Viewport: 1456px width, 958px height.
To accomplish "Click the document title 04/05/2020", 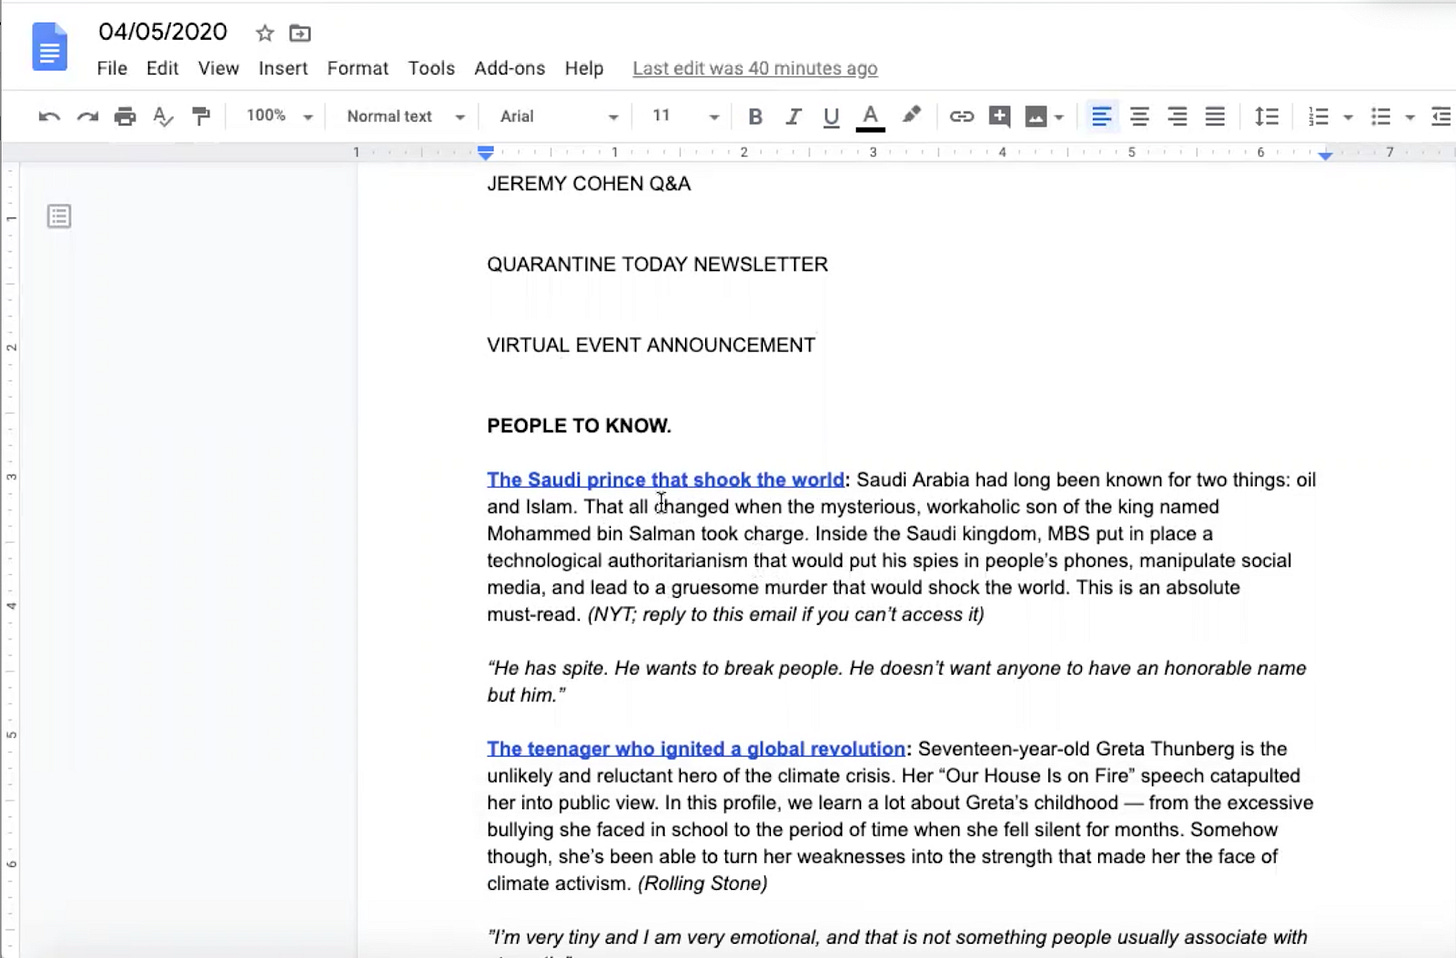I will tap(163, 32).
